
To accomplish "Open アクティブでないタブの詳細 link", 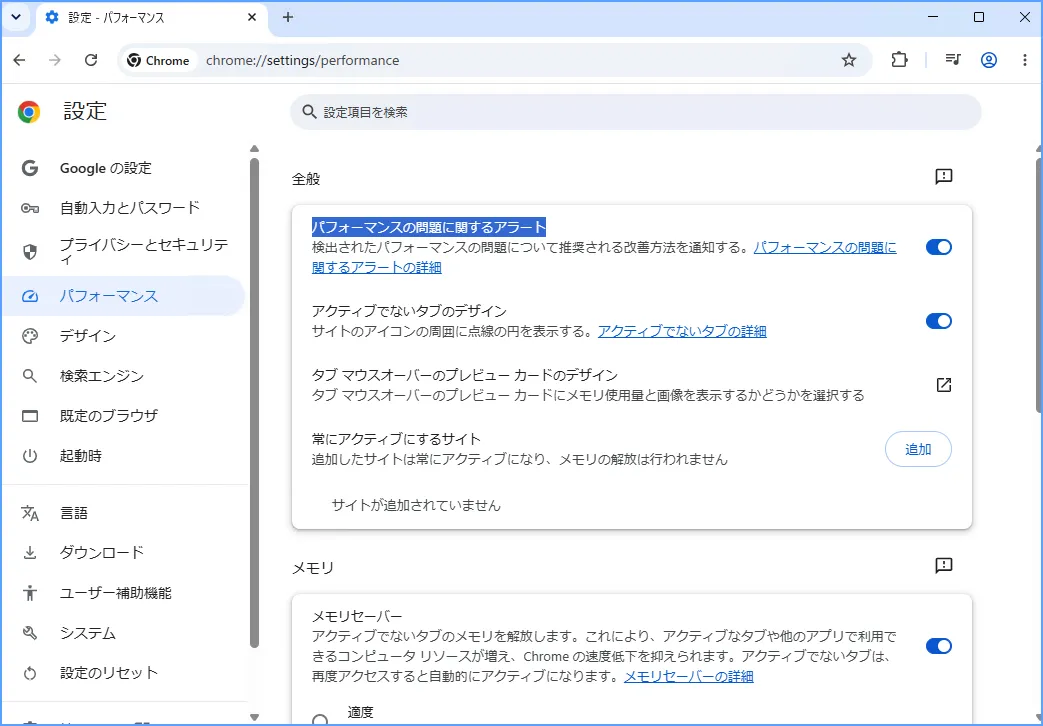I will 682,331.
